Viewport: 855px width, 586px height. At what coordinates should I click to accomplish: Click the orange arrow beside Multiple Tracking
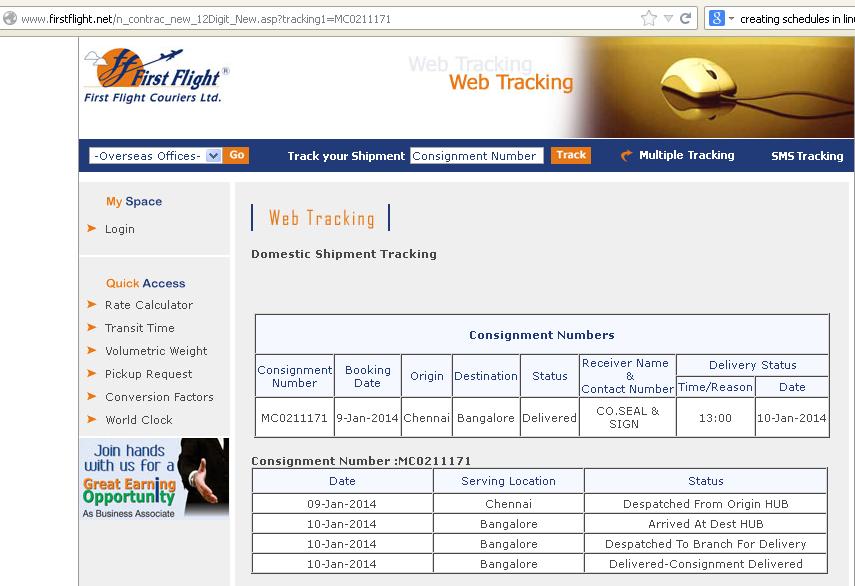point(627,156)
